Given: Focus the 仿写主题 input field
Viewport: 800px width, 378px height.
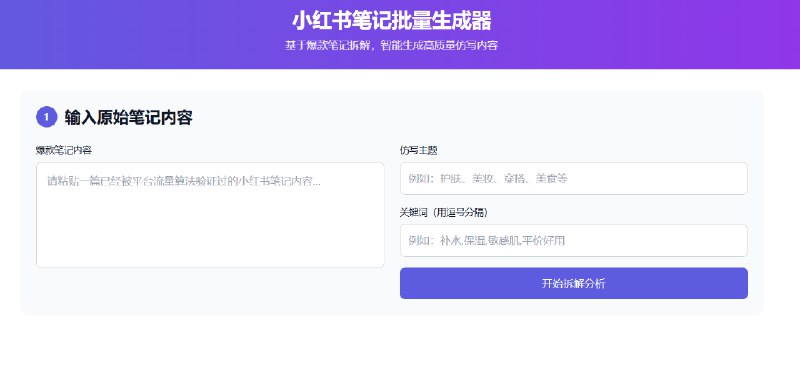Looking at the screenshot, I should pos(573,179).
